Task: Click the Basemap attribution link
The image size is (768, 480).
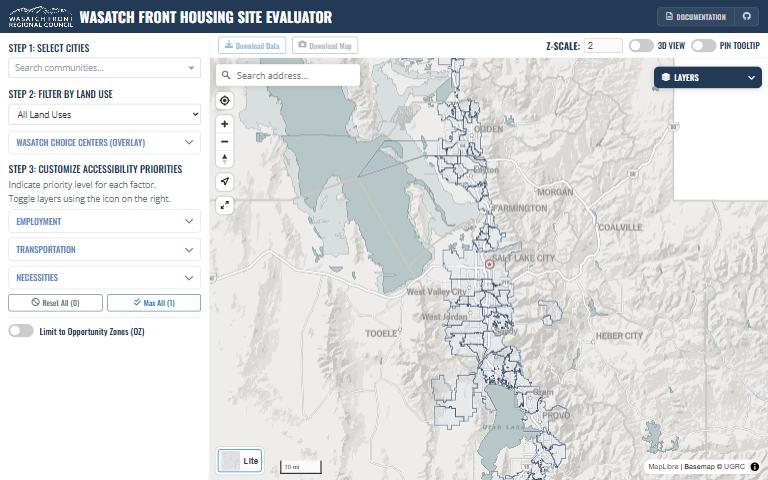Action: point(715,467)
